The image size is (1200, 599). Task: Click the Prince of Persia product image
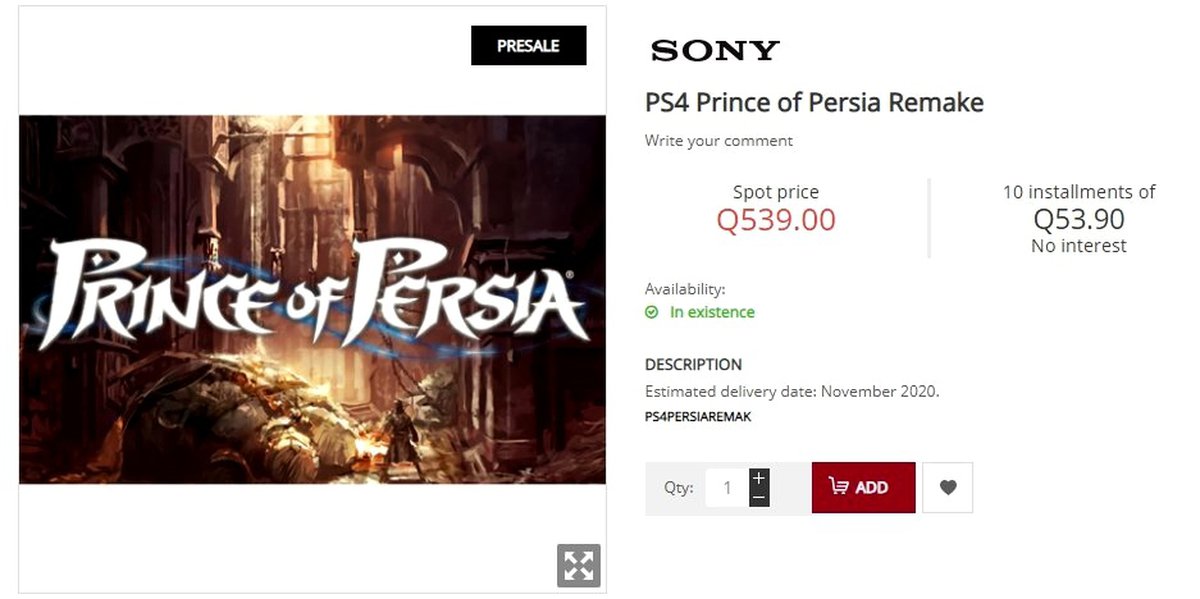(x=312, y=299)
